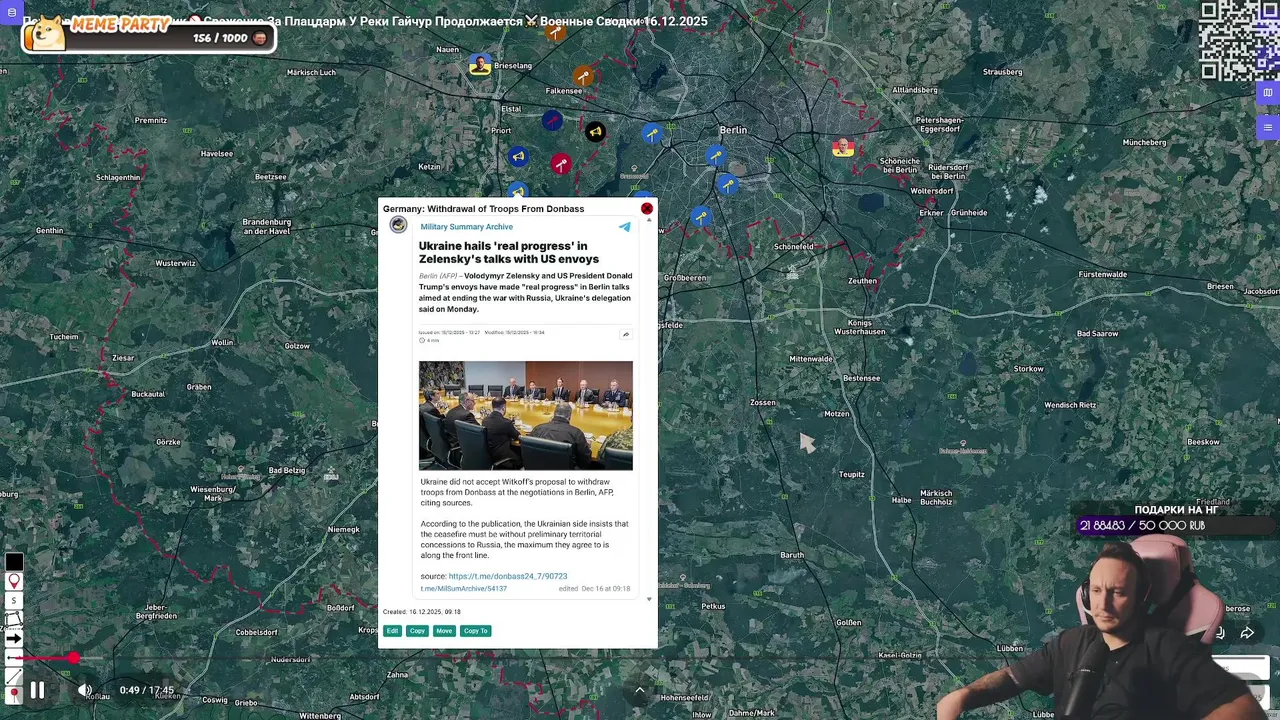
Task: Click the green Copy To button
Action: pos(476,631)
